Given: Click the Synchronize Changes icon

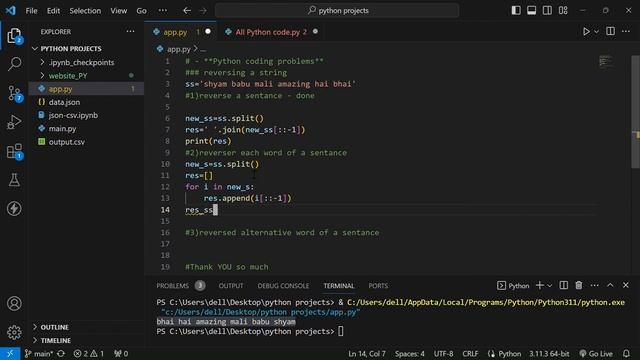Looking at the screenshot, I should (61, 353).
